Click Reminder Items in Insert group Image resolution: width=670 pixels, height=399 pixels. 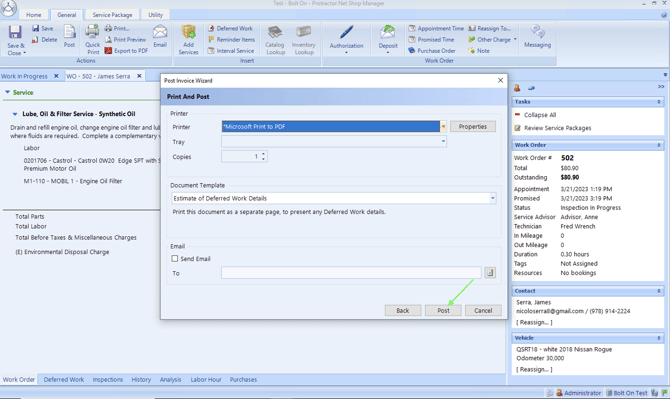(x=231, y=39)
